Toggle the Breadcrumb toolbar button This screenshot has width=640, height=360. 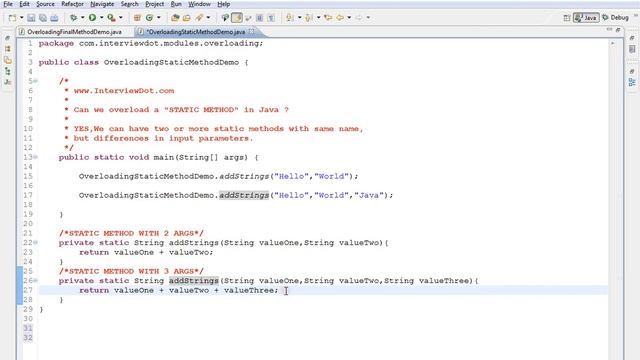click(x=225, y=18)
